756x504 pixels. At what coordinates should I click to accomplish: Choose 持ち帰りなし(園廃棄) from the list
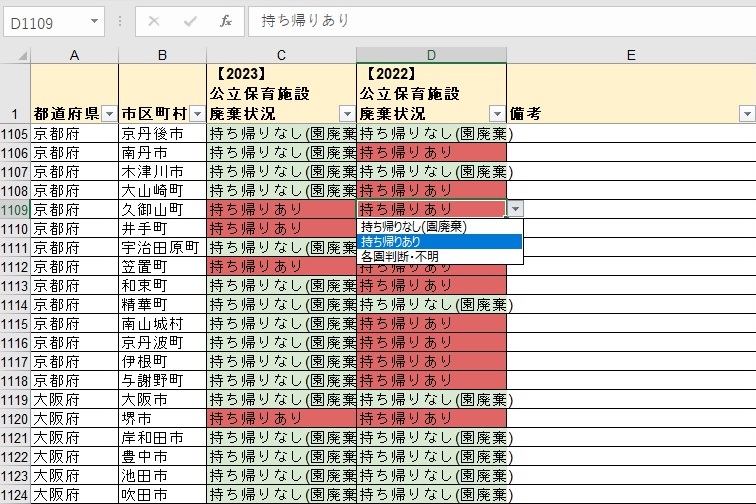440,227
